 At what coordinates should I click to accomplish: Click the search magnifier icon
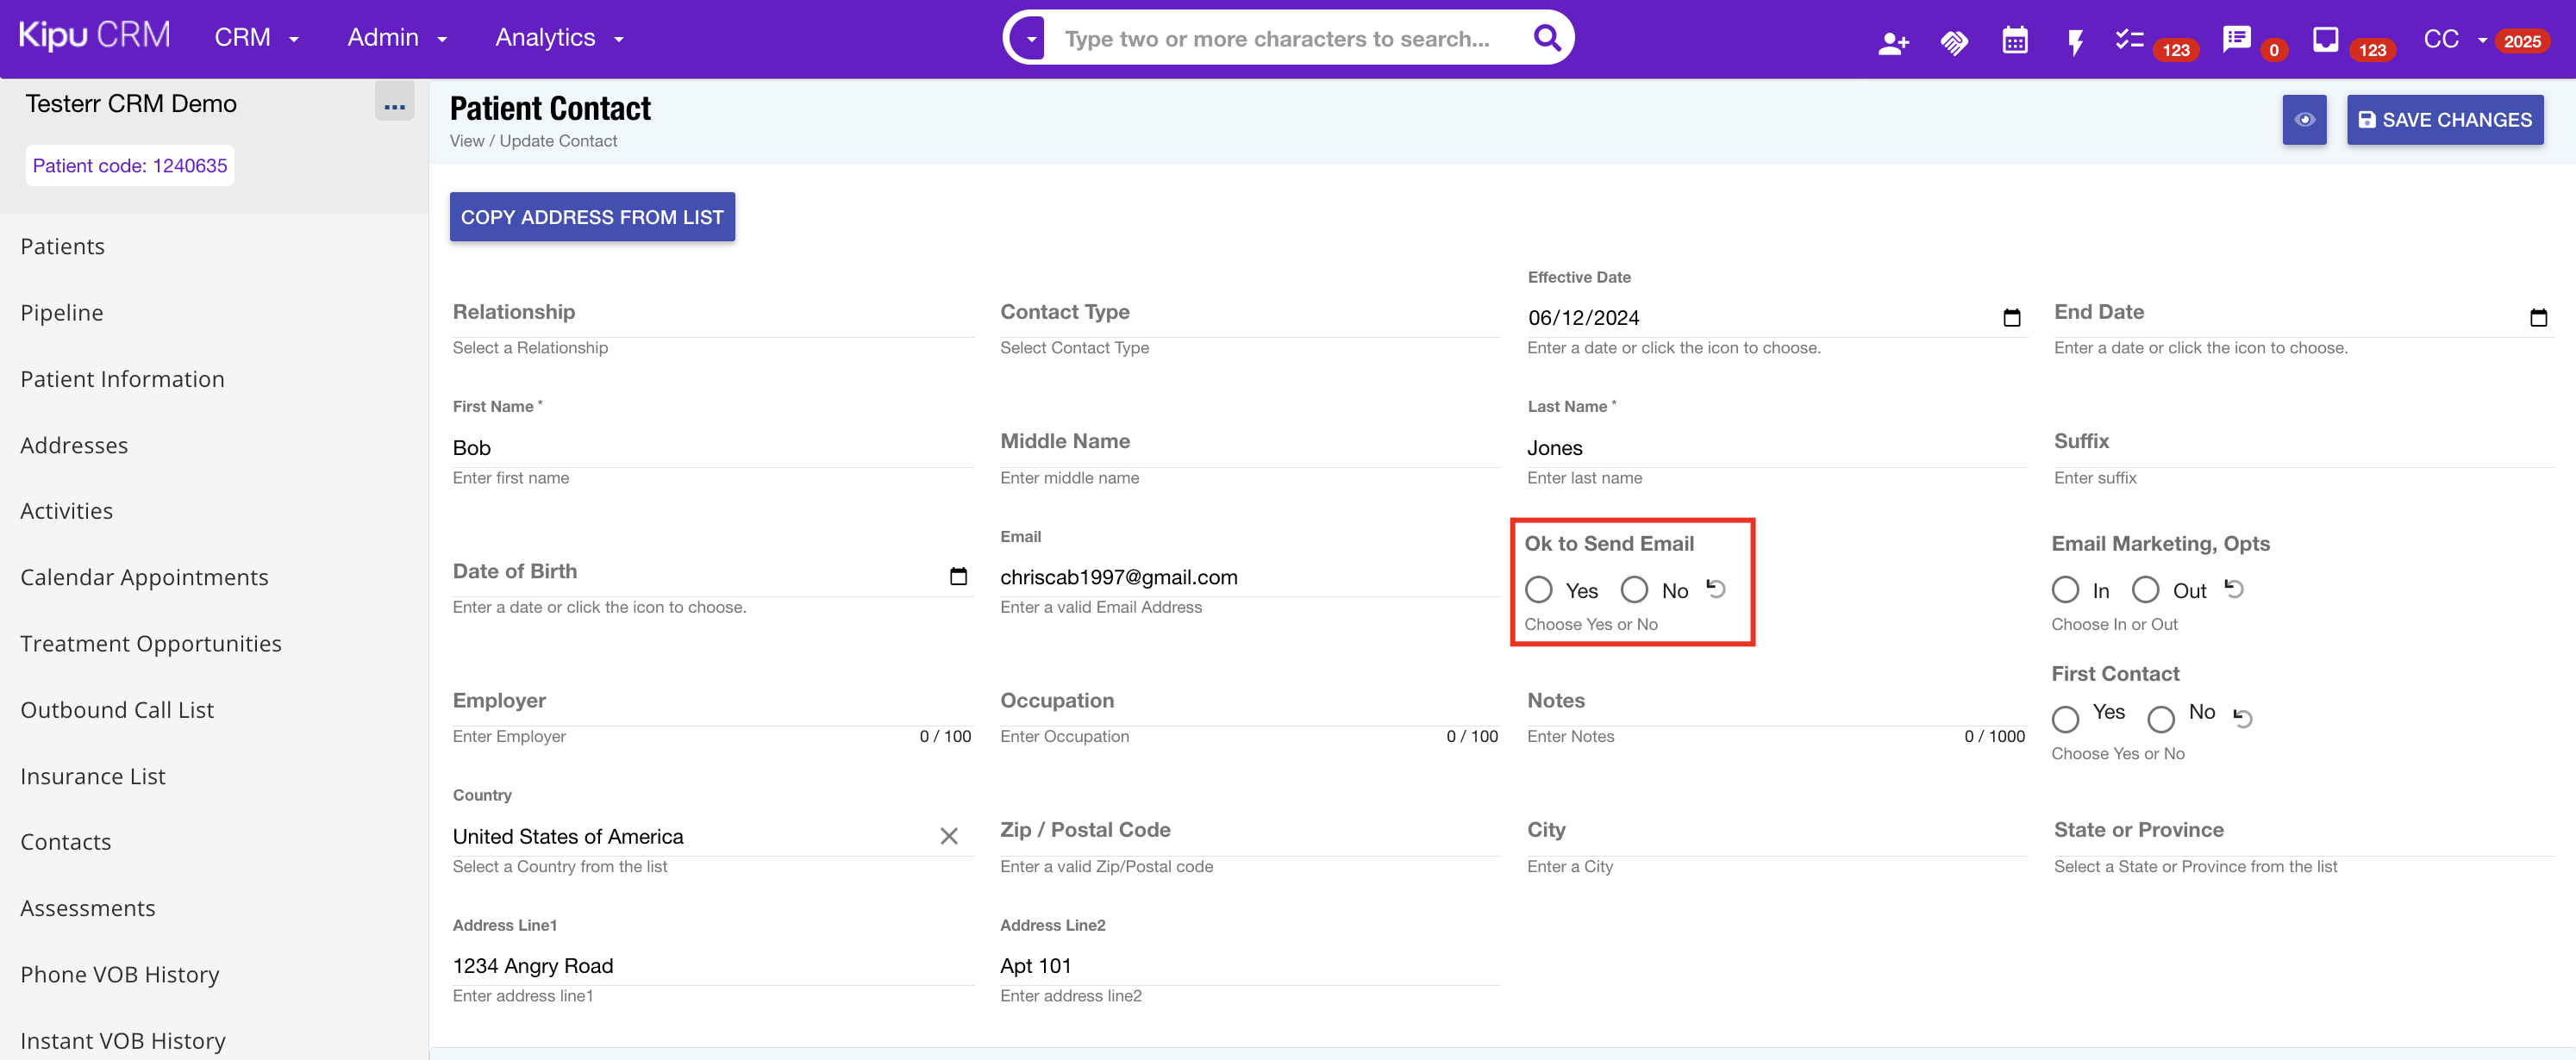(1546, 38)
